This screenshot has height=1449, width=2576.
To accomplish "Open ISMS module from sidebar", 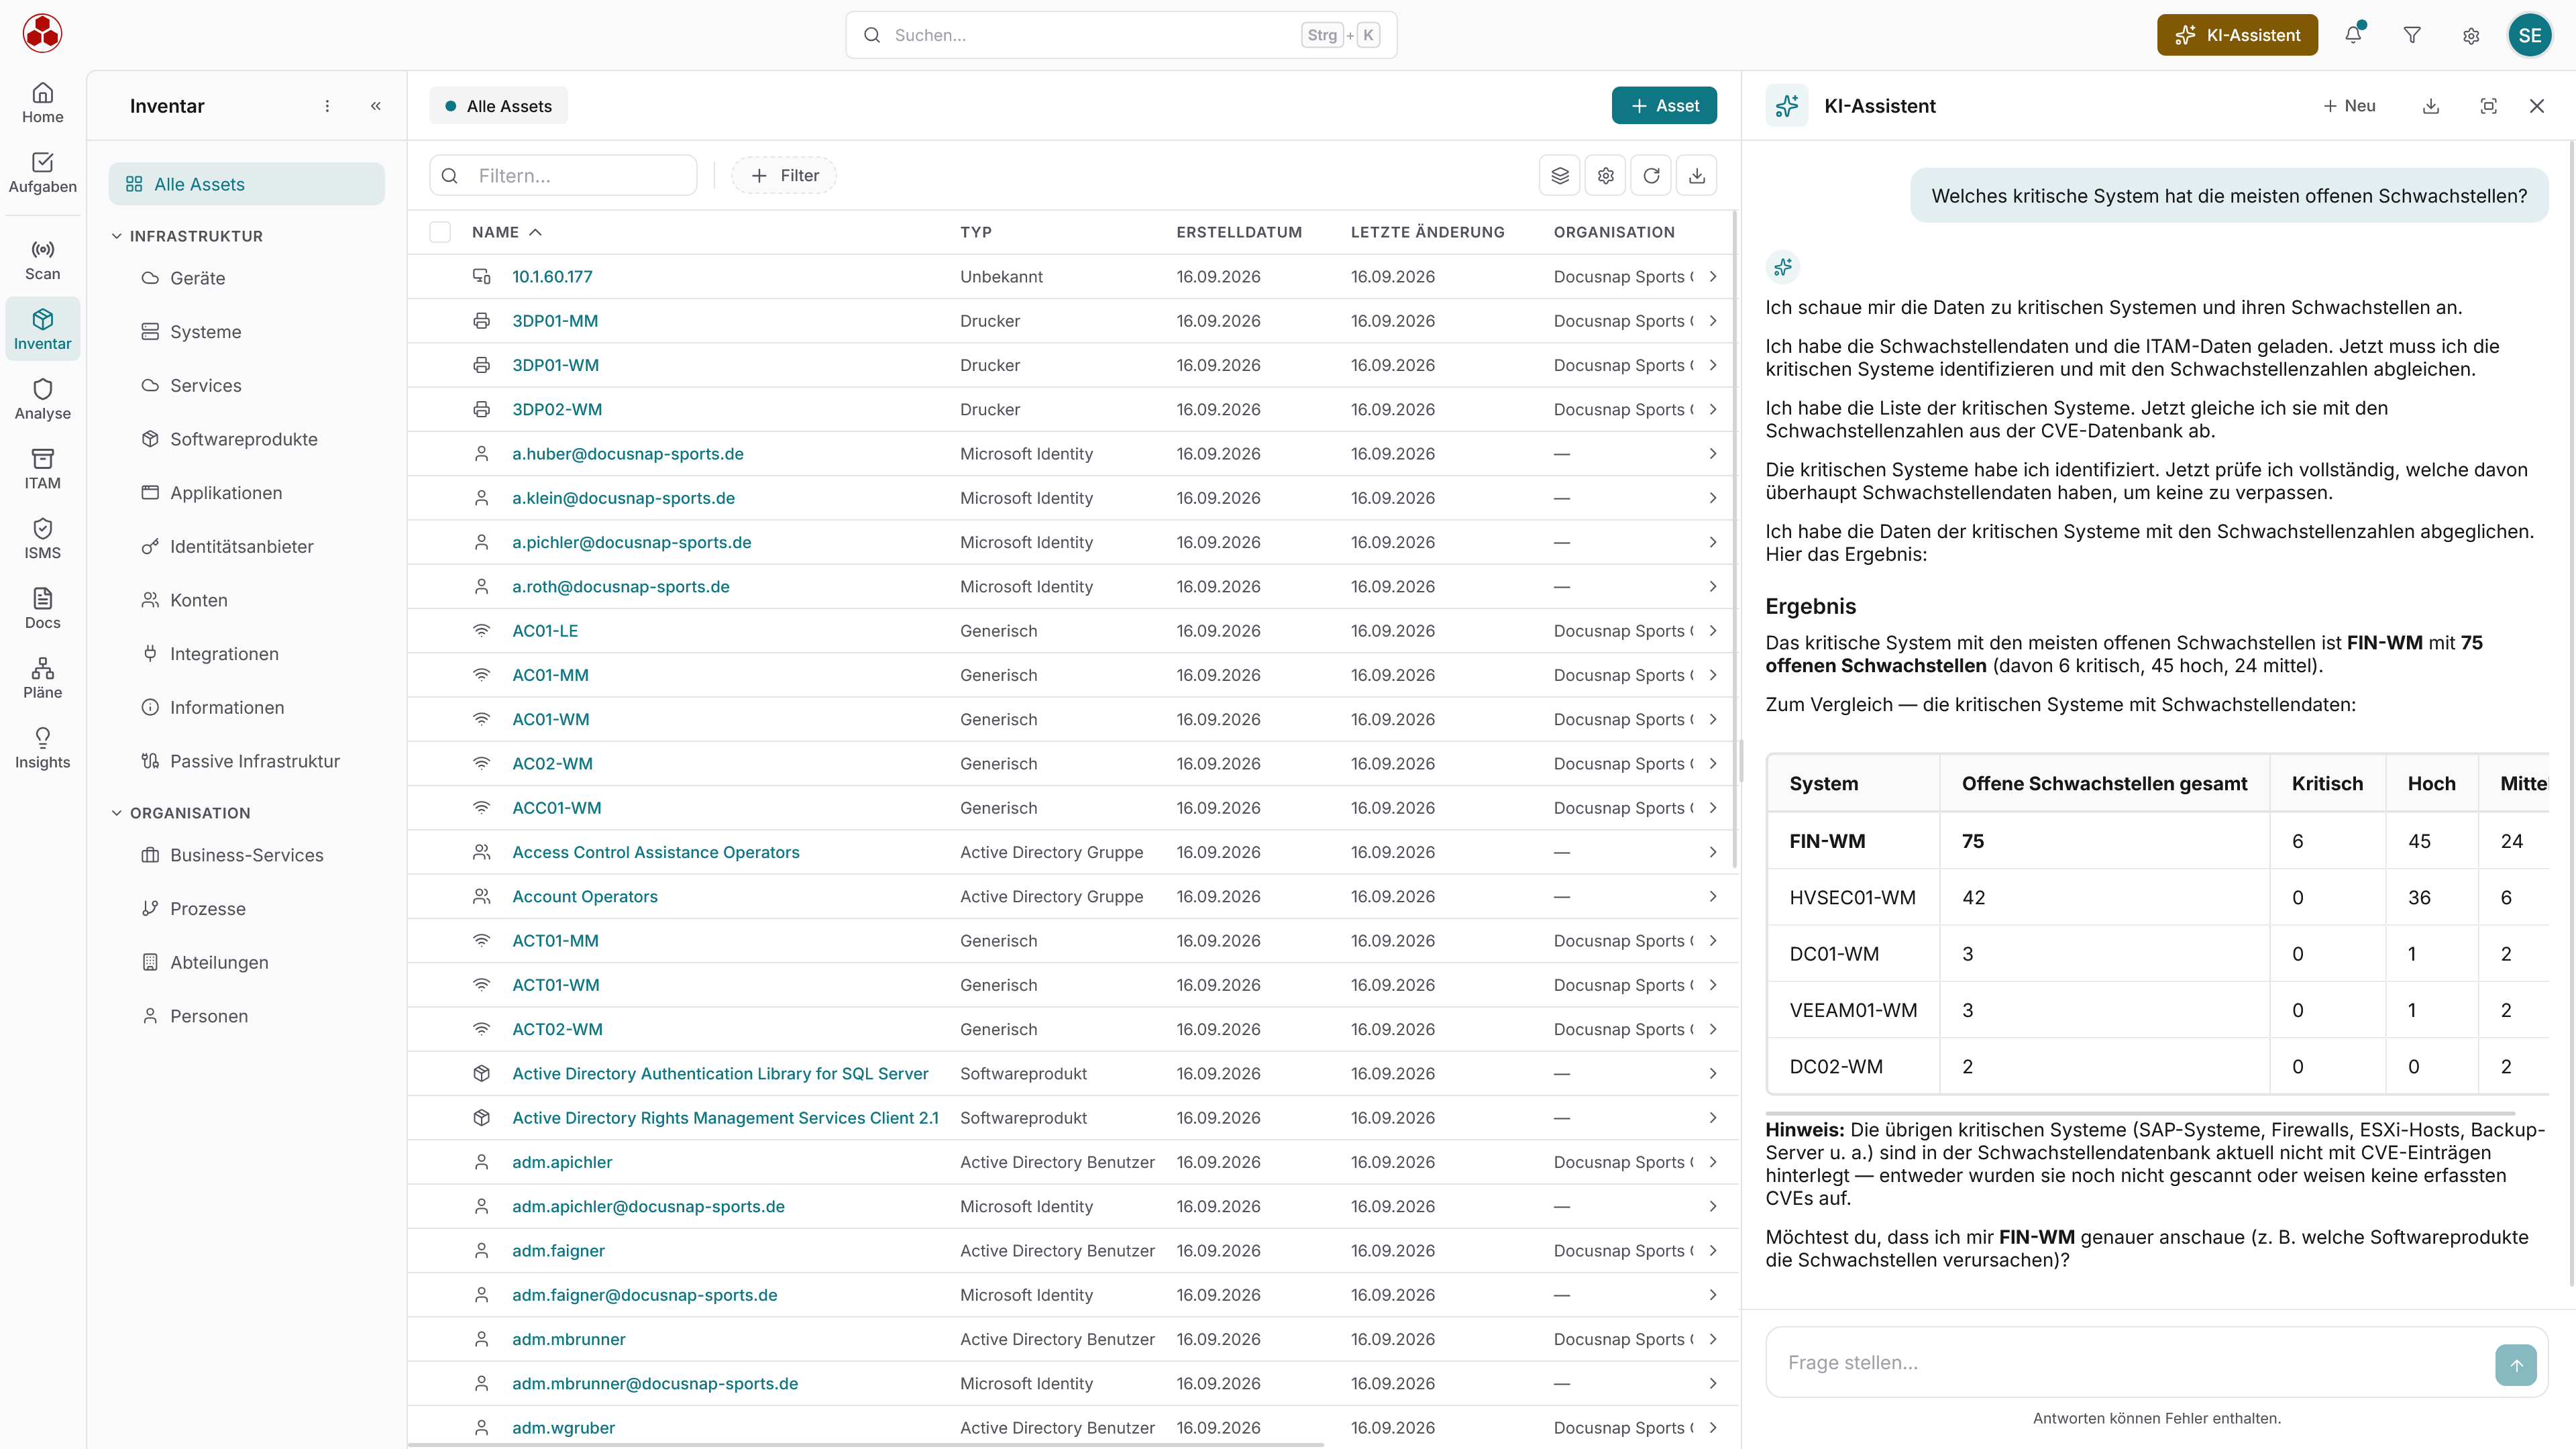I will tap(42, 539).
